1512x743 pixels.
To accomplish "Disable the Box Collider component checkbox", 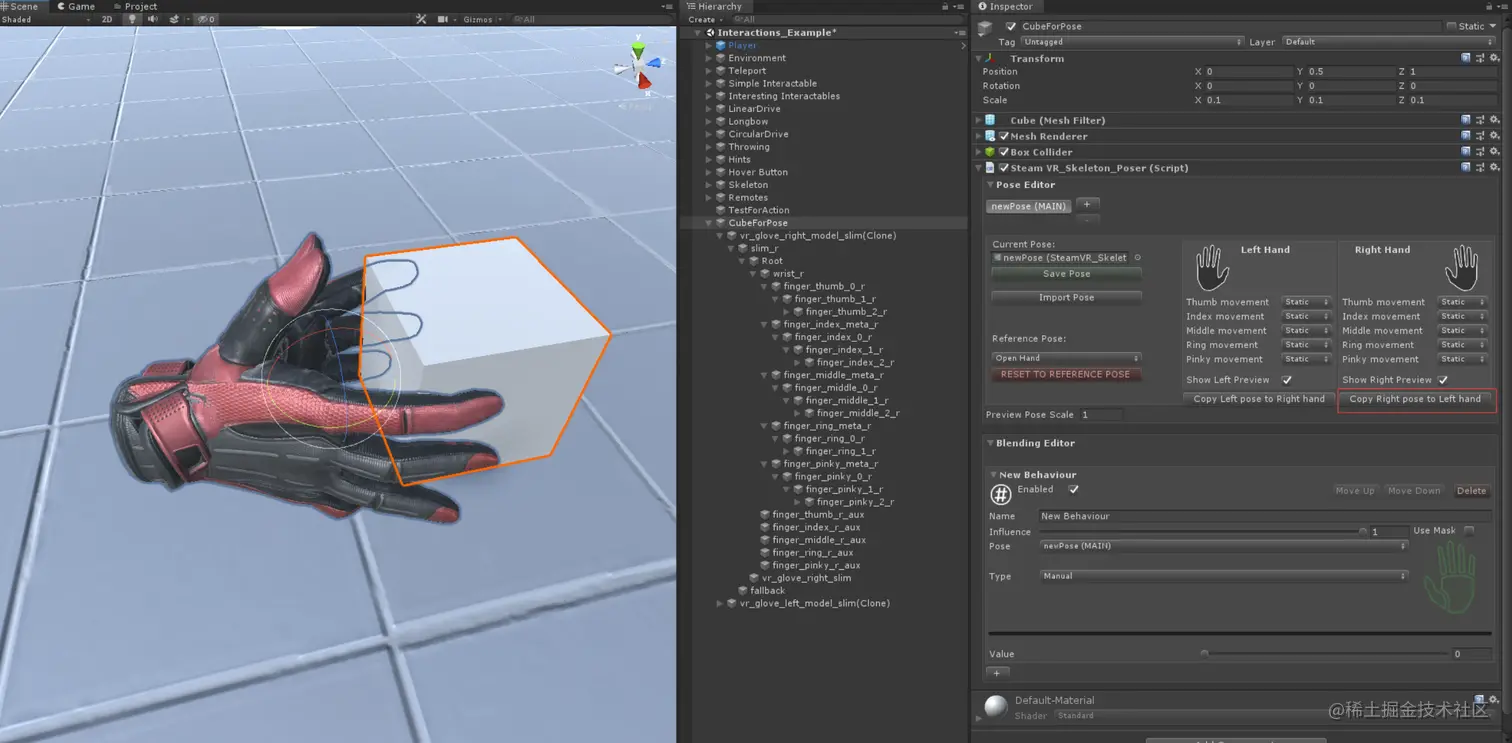I will click(x=1003, y=152).
